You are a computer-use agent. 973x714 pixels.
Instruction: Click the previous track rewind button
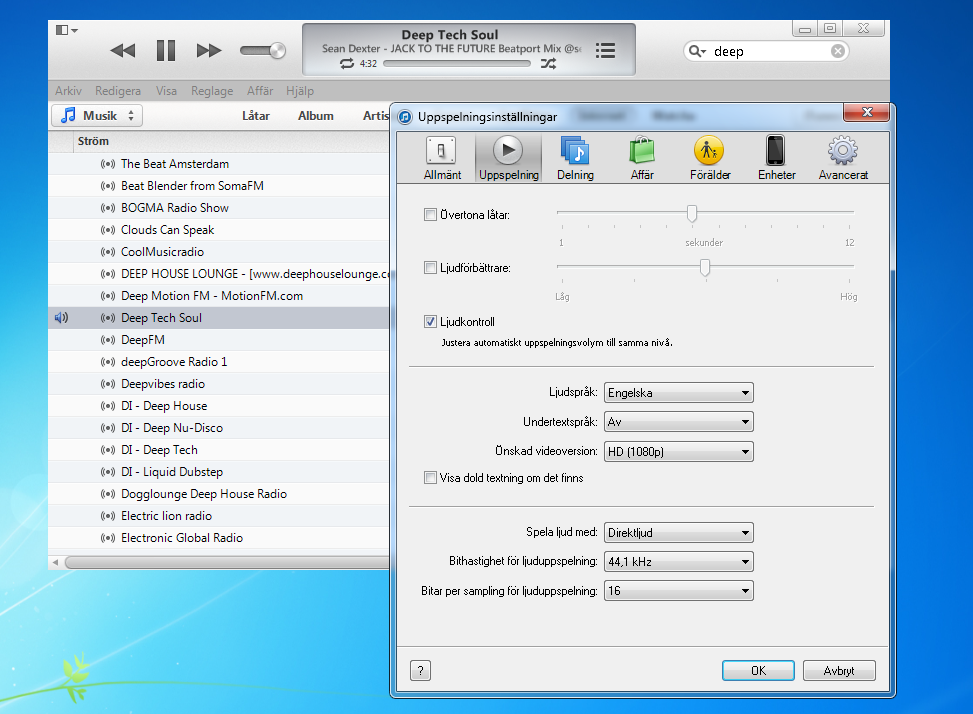pos(123,51)
